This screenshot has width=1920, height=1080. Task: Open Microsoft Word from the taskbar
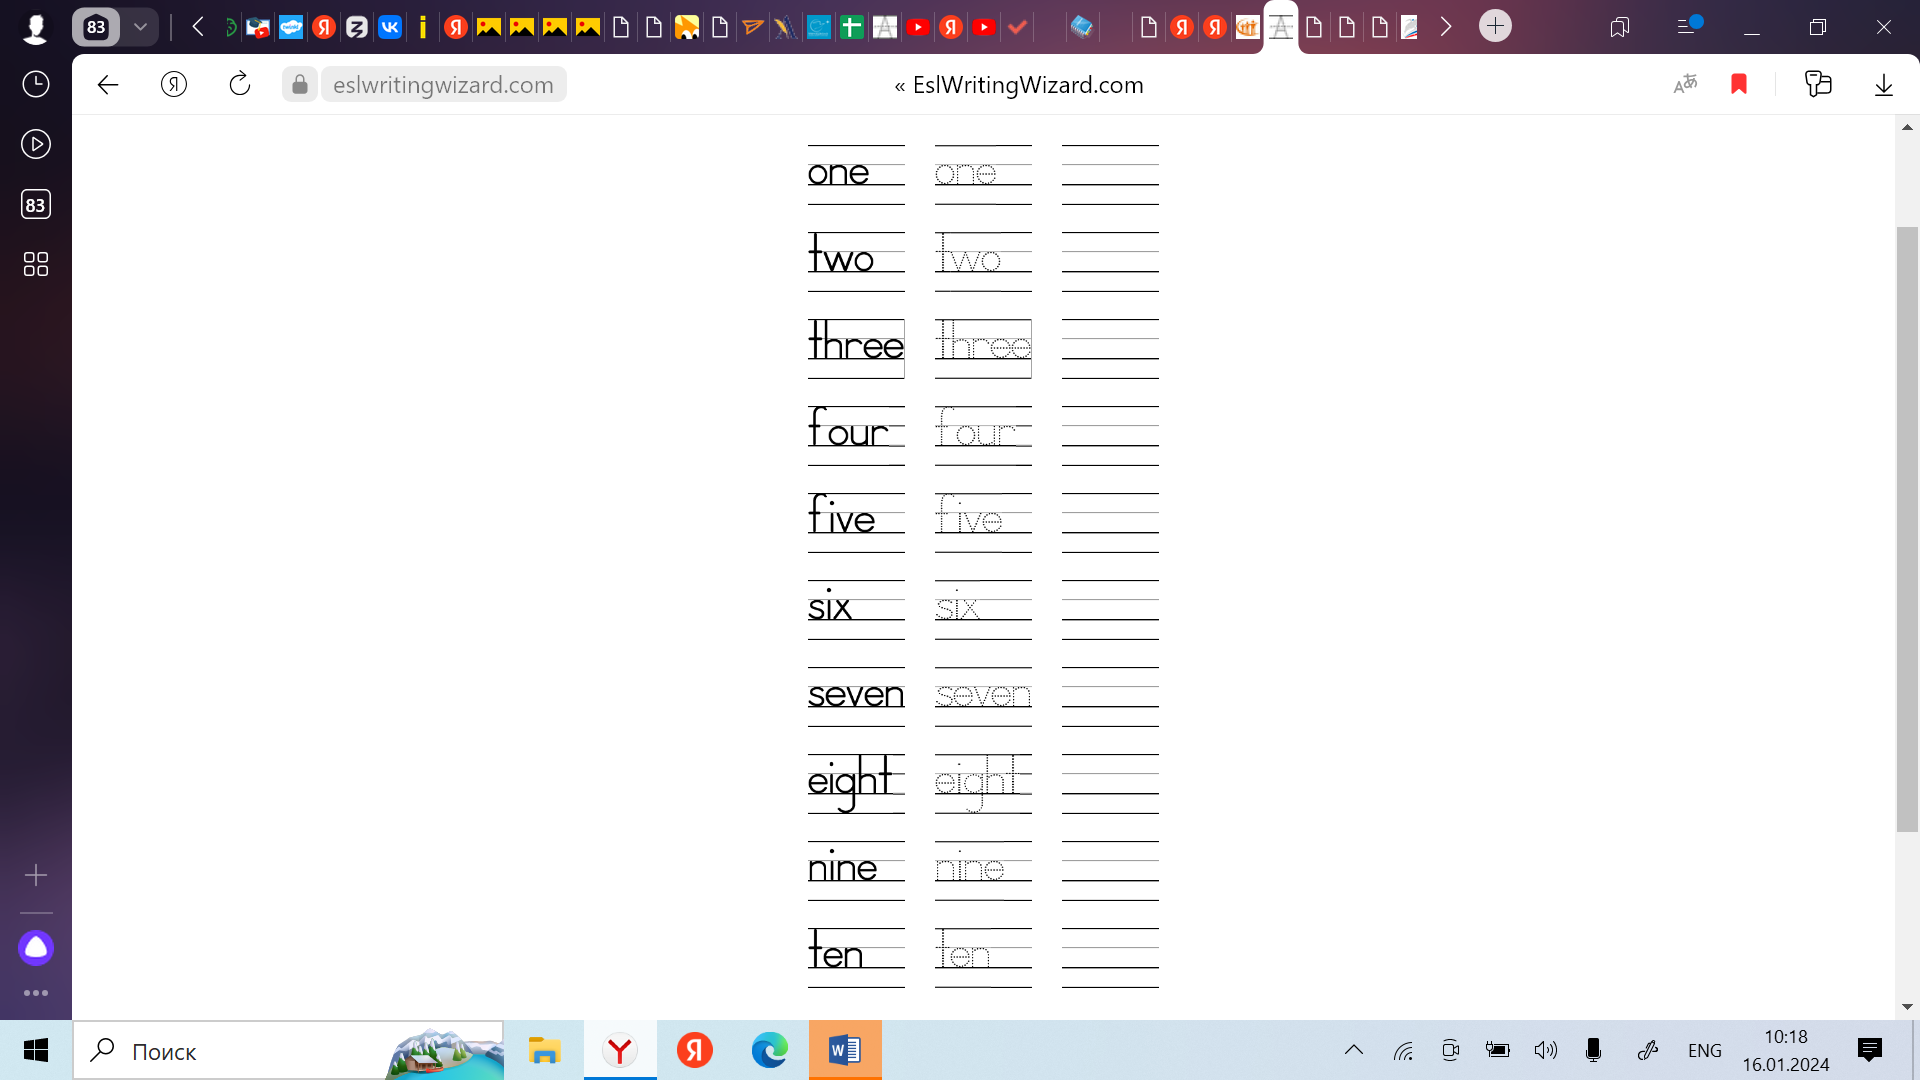[x=845, y=1050]
